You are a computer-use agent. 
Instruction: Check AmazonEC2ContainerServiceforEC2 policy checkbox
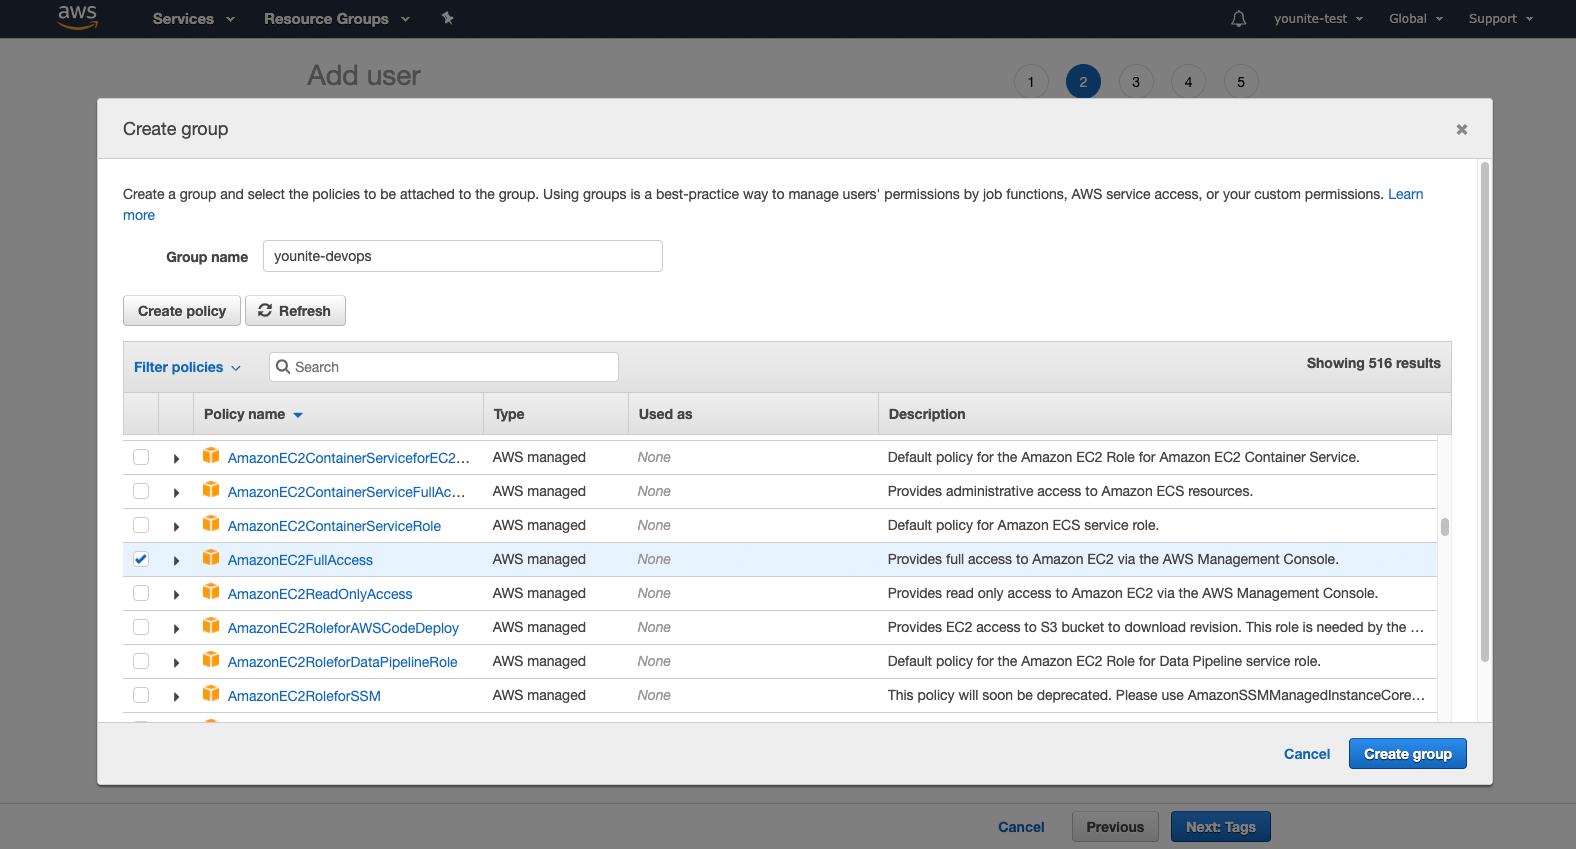pos(141,457)
